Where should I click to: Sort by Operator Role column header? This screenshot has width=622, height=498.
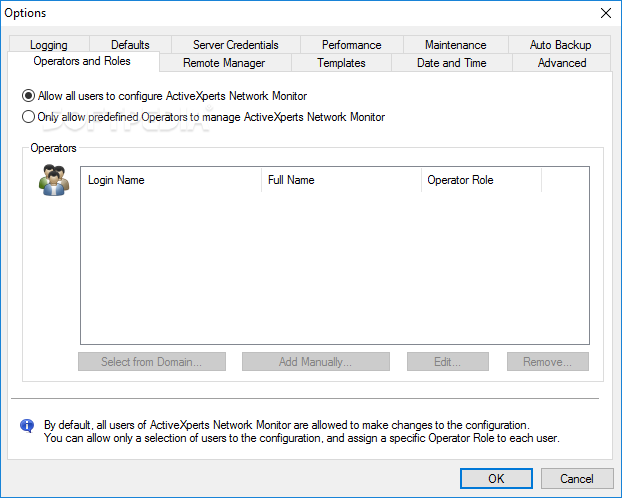(x=481, y=180)
